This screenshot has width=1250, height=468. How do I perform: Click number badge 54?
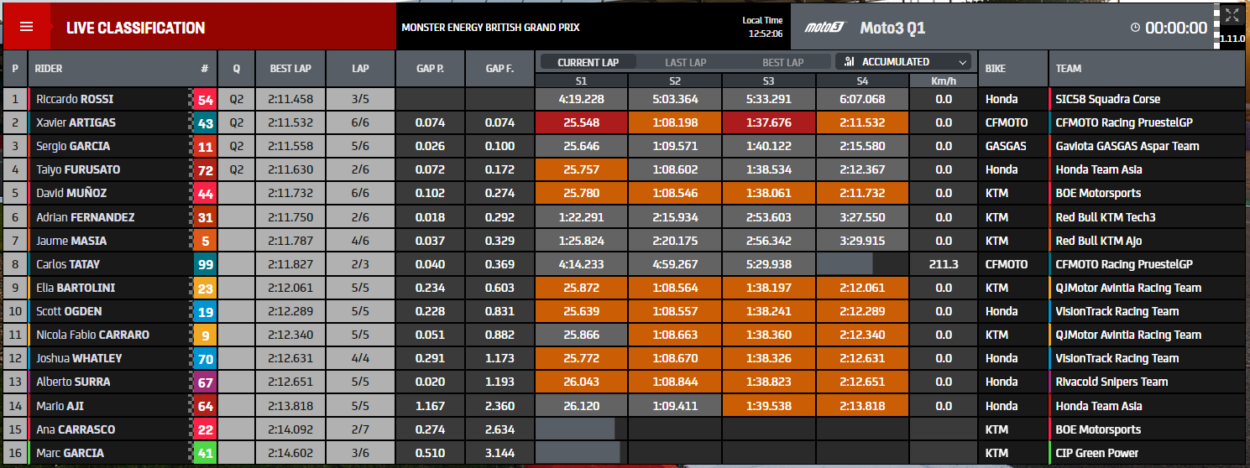click(205, 99)
